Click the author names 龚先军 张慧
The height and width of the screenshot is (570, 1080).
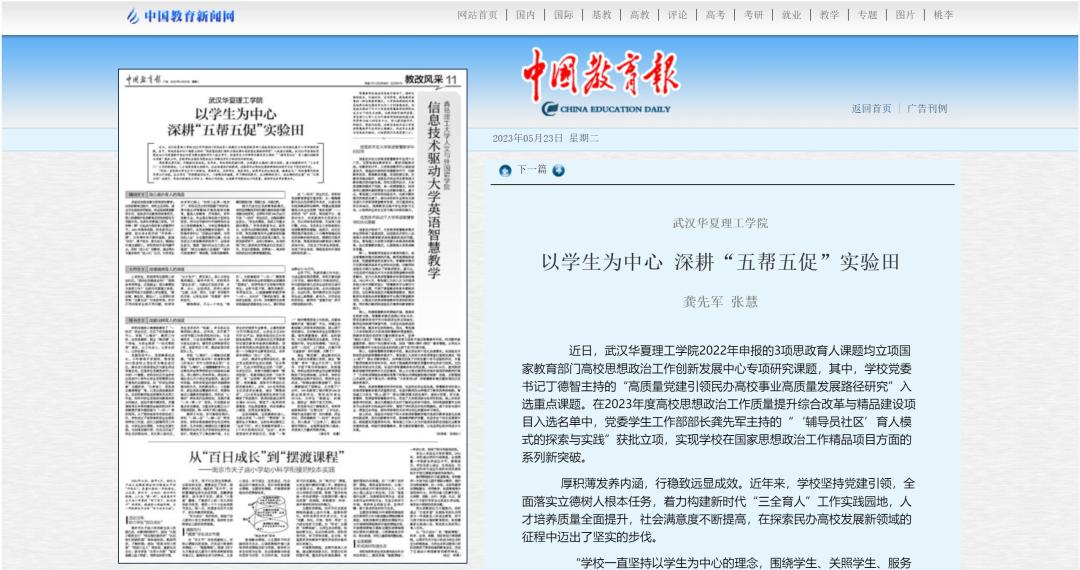[720, 302]
